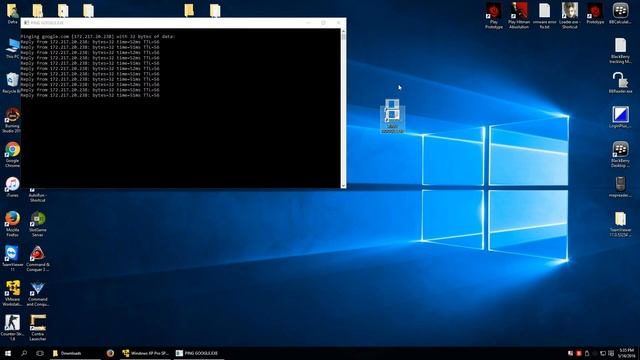
Task: Open the iTunes desktop shortcut
Action: pos(12,187)
